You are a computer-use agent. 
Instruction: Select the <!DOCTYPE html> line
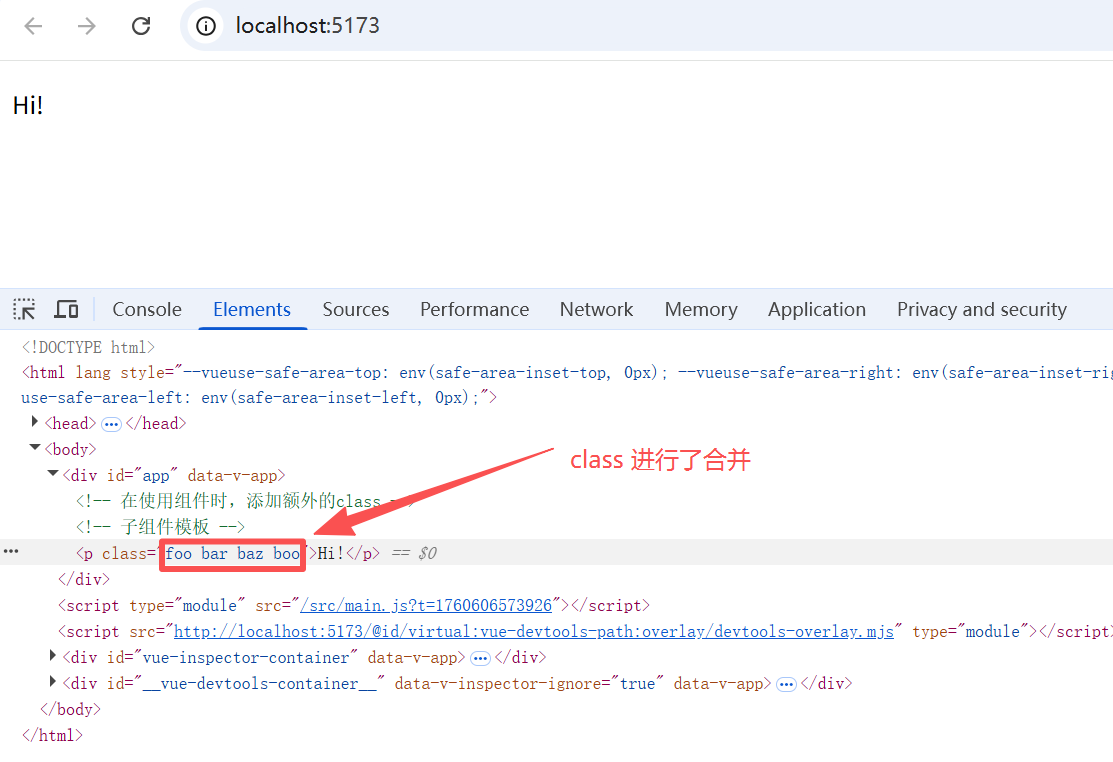88,348
